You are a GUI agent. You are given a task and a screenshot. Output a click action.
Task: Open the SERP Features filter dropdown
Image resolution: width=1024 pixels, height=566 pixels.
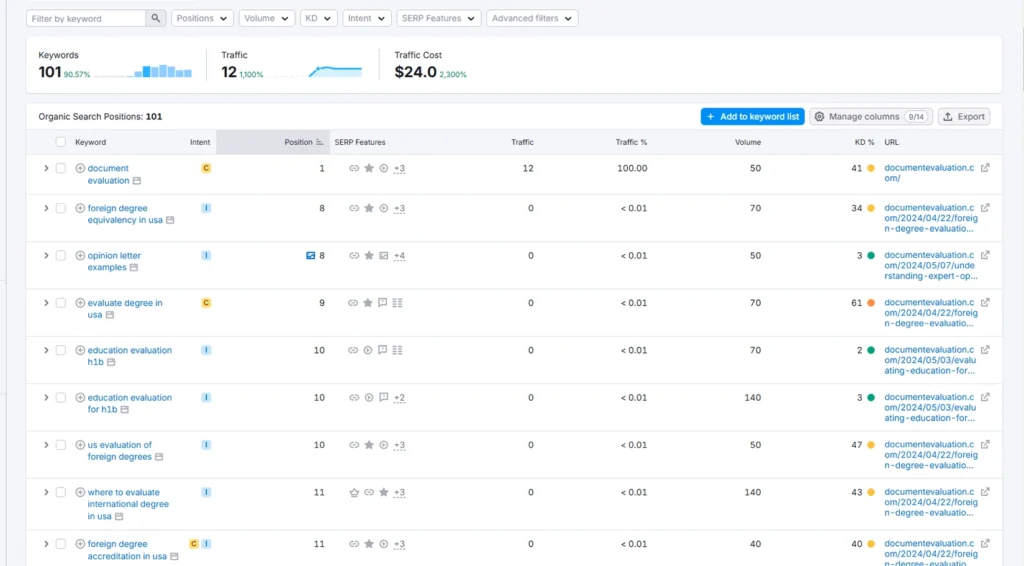(x=438, y=18)
